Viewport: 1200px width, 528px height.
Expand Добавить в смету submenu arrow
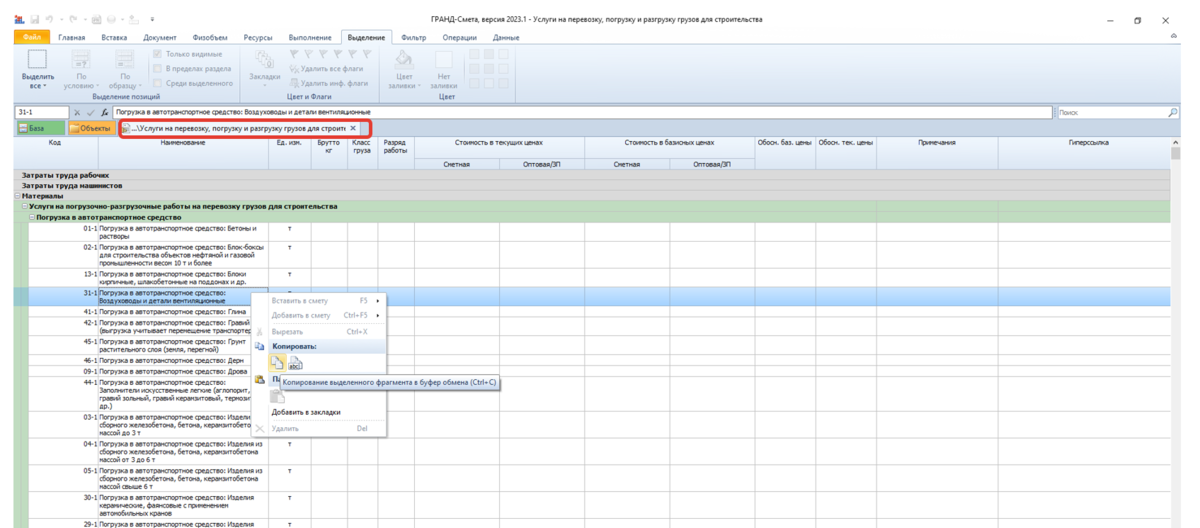click(x=378, y=315)
